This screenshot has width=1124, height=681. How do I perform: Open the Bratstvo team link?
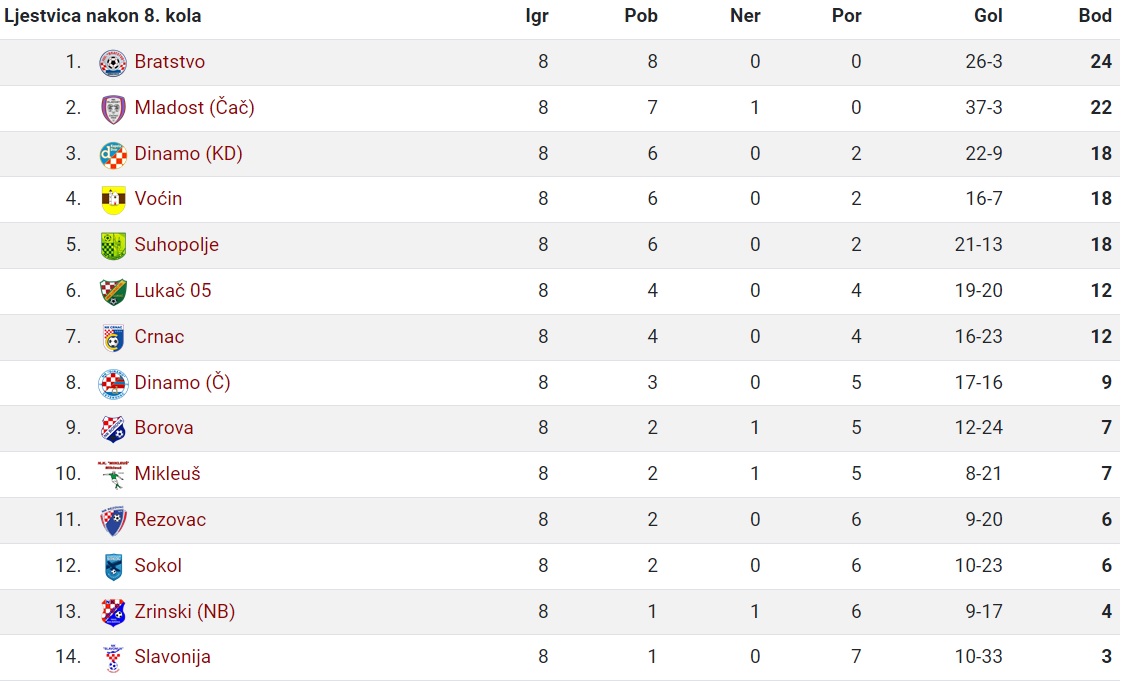[170, 62]
